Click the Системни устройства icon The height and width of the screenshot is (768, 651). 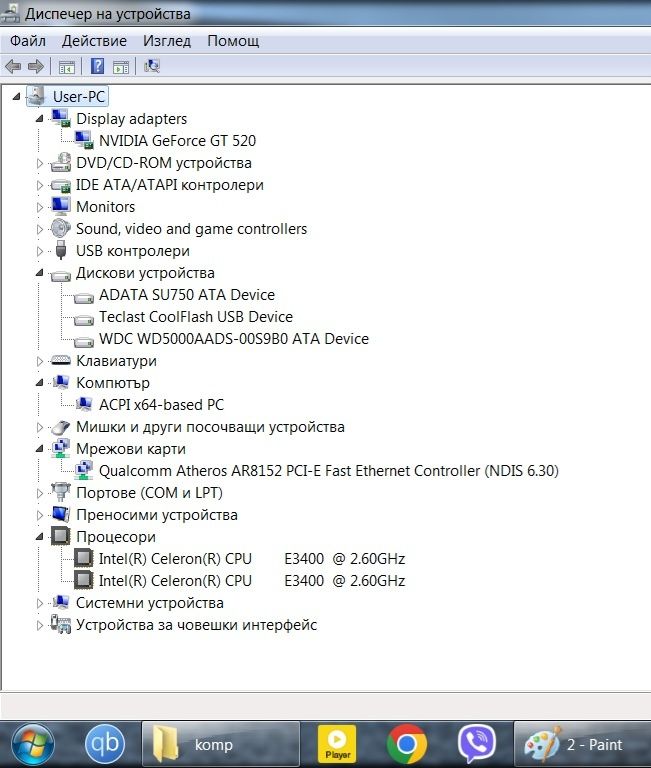click(61, 602)
